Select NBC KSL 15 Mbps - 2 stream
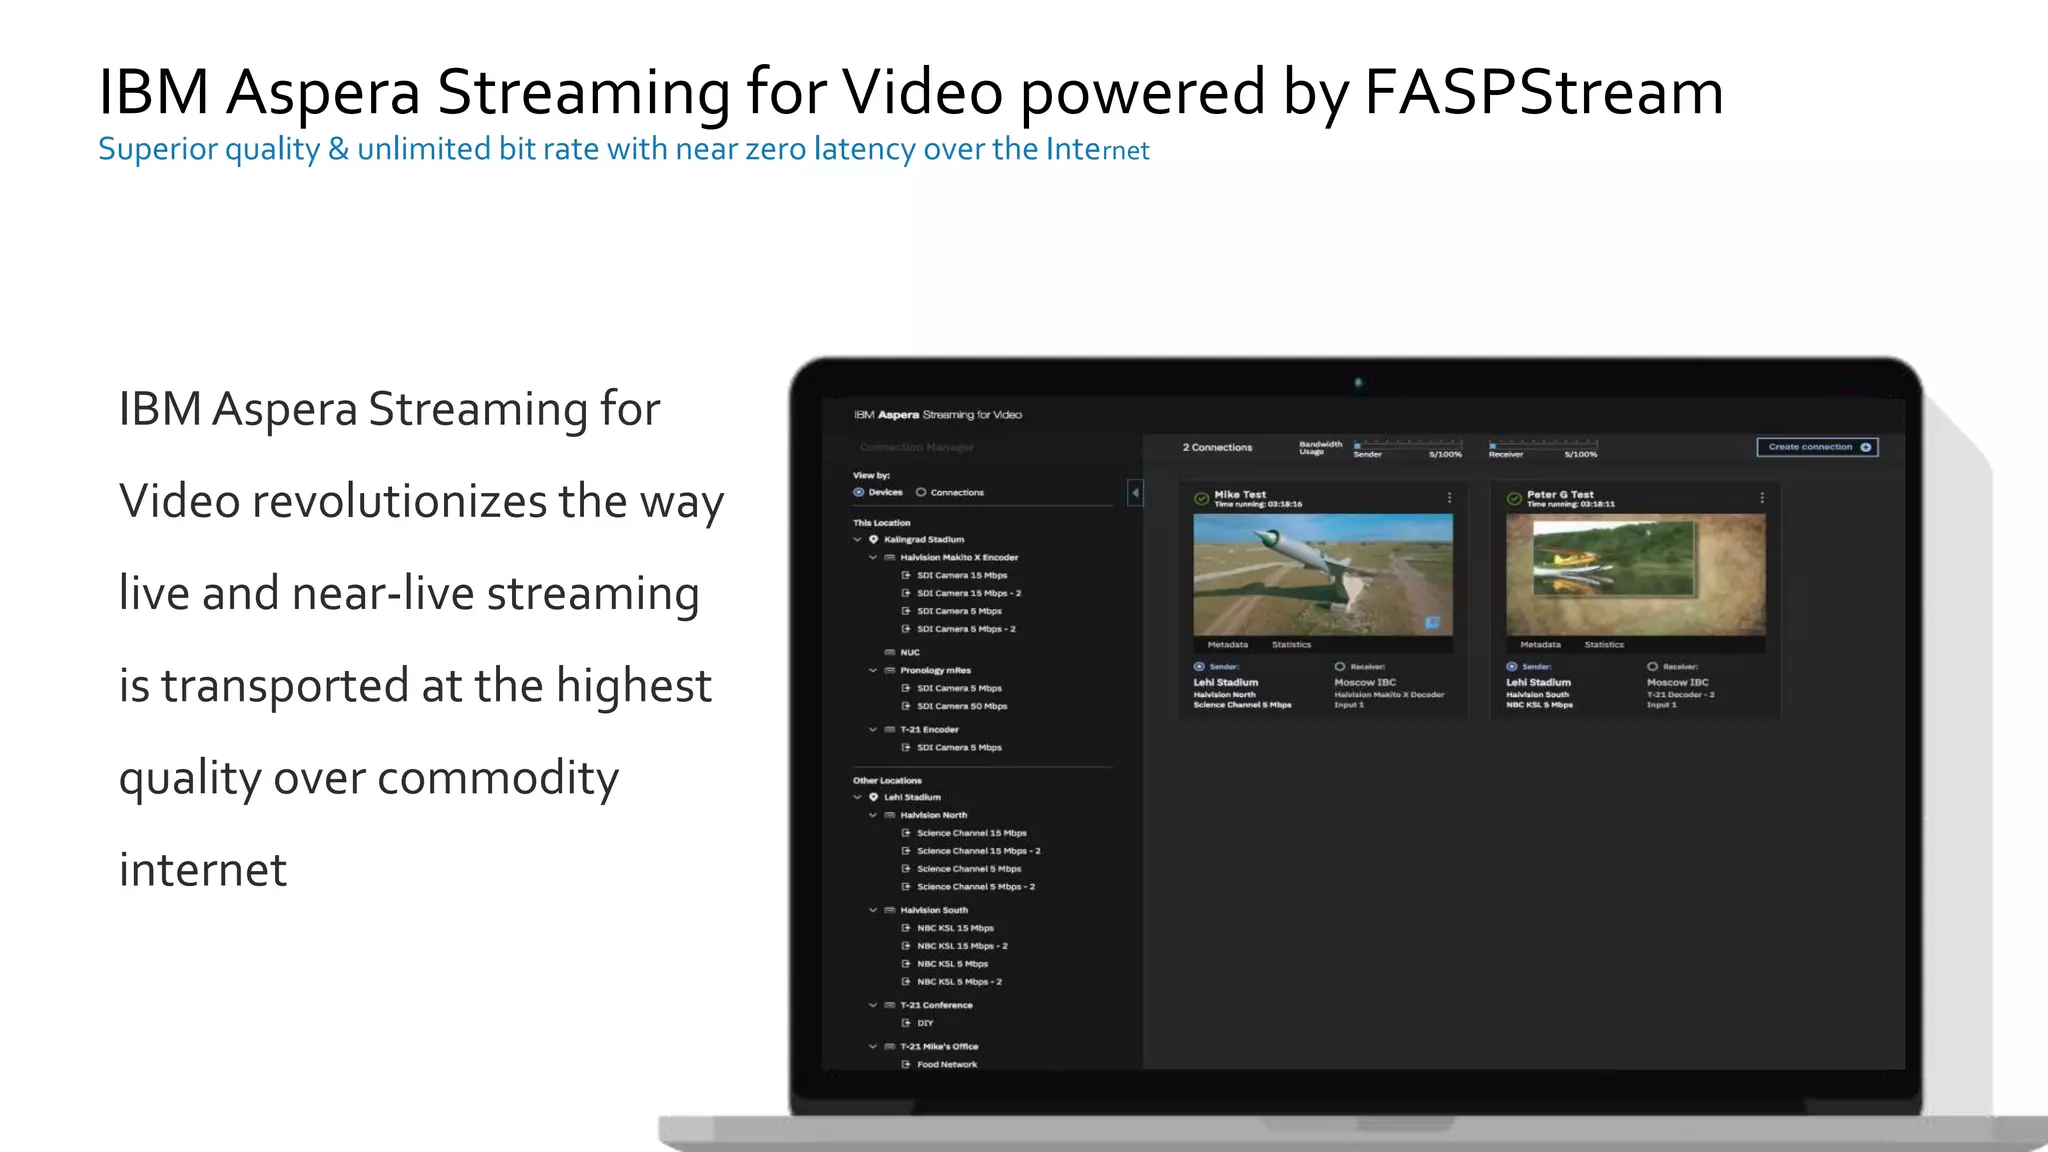 962,946
